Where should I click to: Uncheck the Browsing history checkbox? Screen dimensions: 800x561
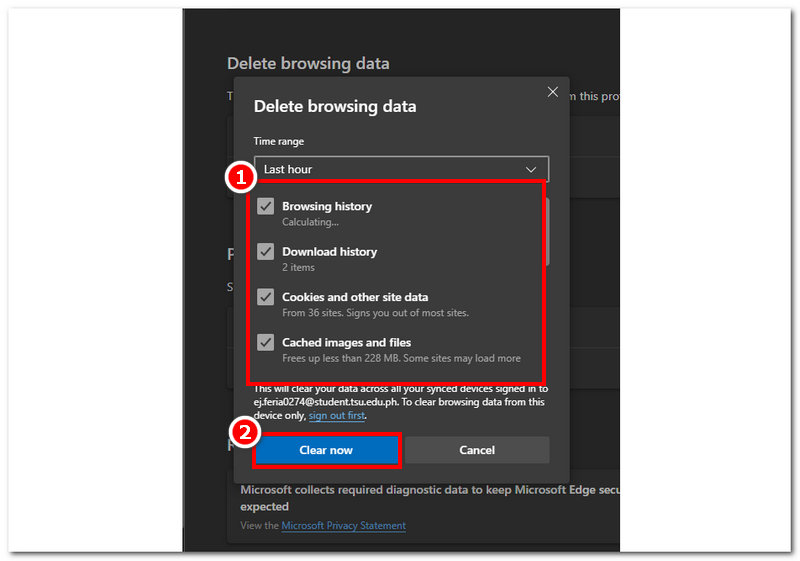(265, 206)
